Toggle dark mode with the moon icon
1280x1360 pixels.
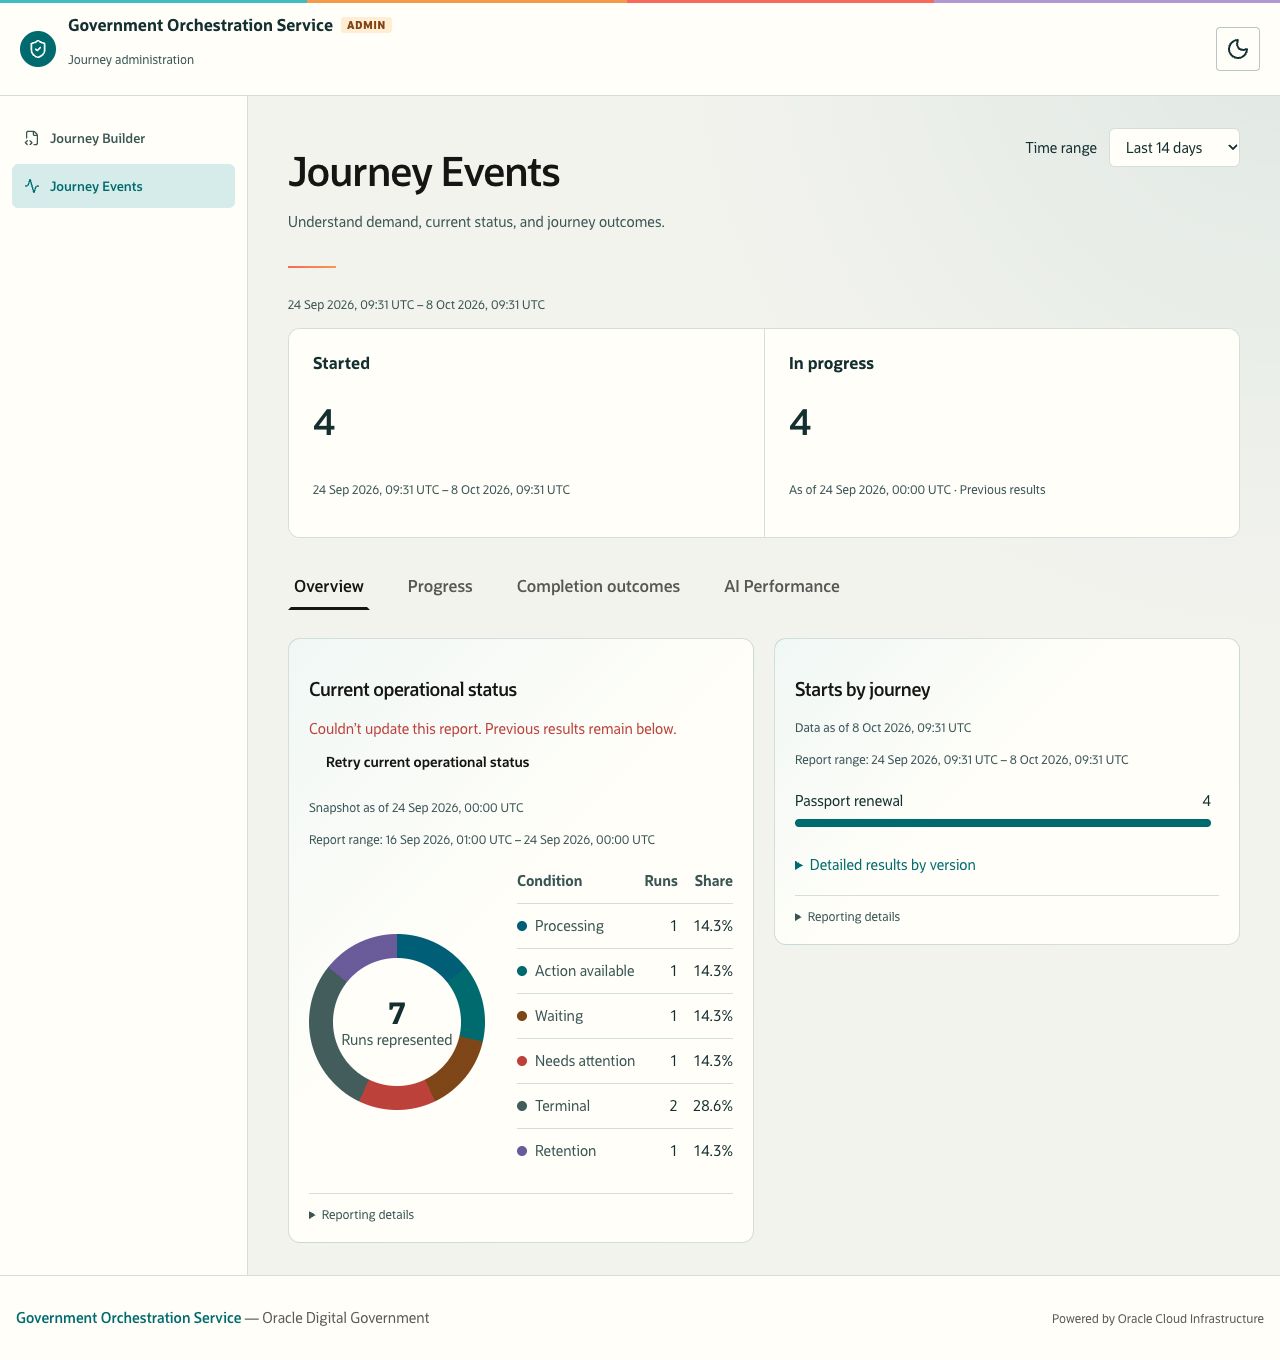tap(1237, 49)
